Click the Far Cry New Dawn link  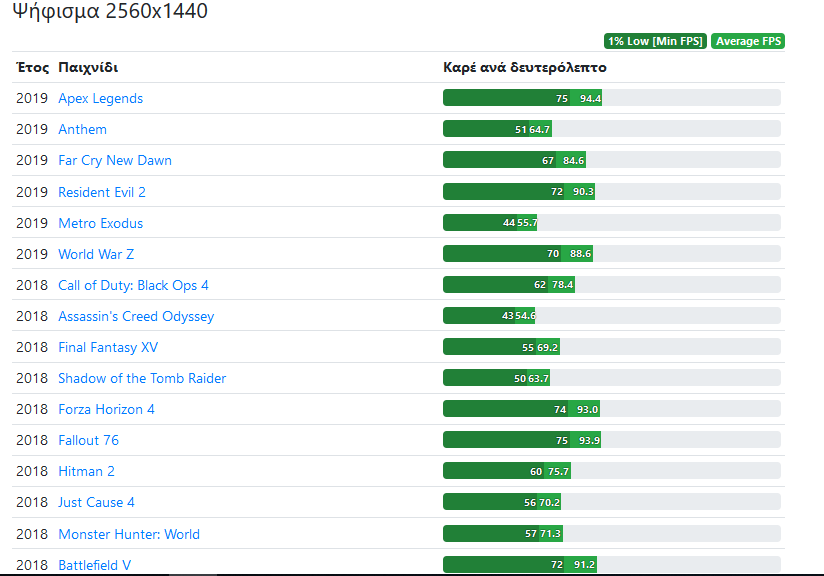[x=115, y=160]
